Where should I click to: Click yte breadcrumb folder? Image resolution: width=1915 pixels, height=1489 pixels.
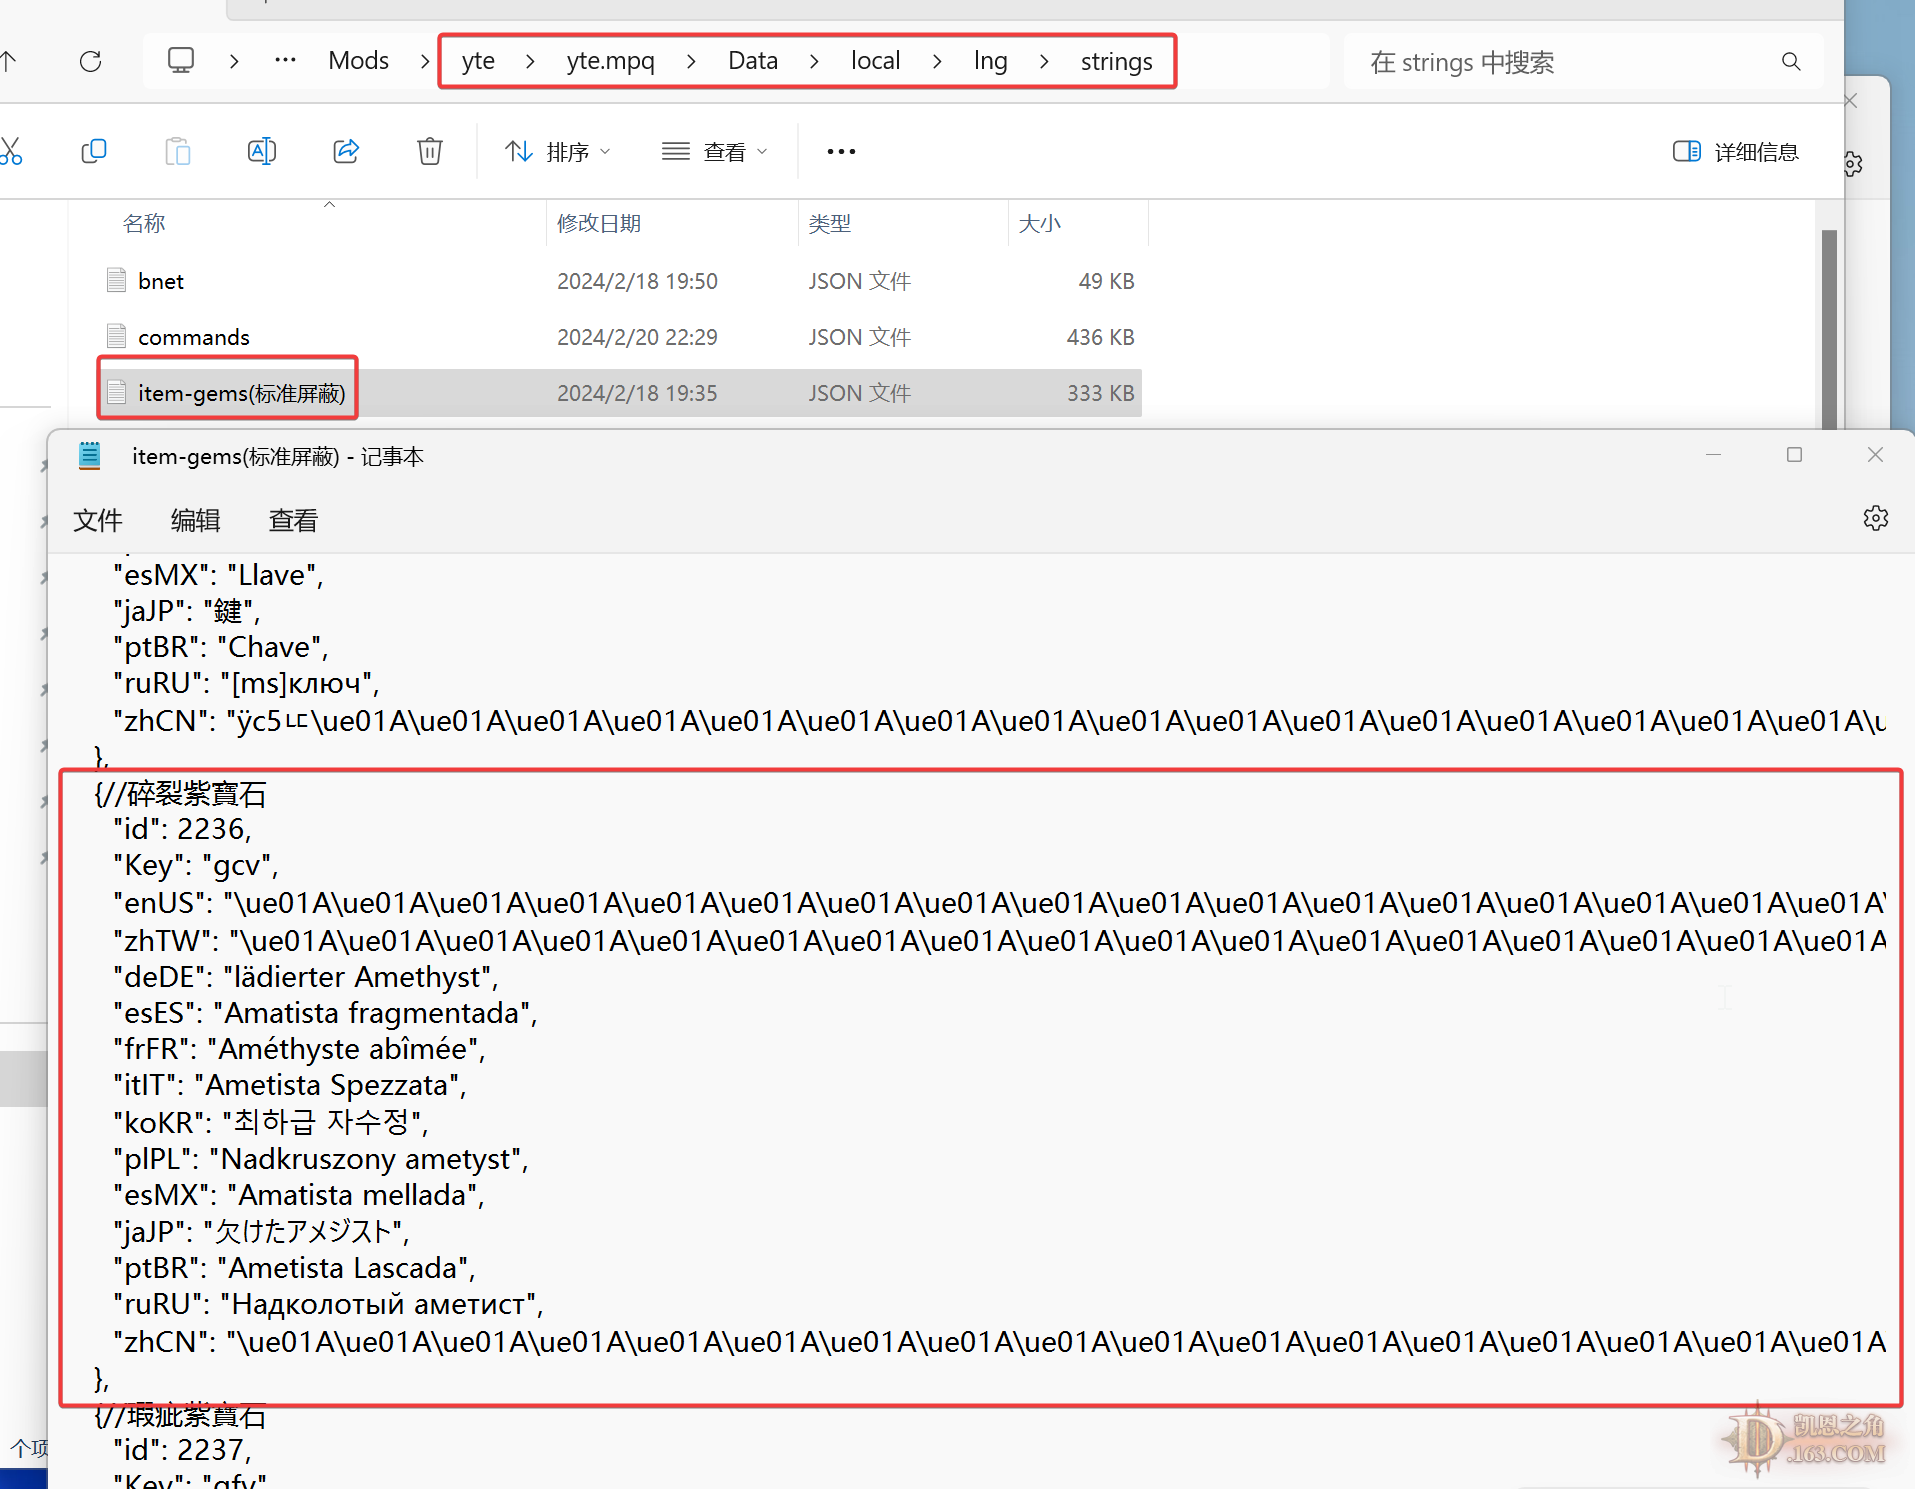478,61
